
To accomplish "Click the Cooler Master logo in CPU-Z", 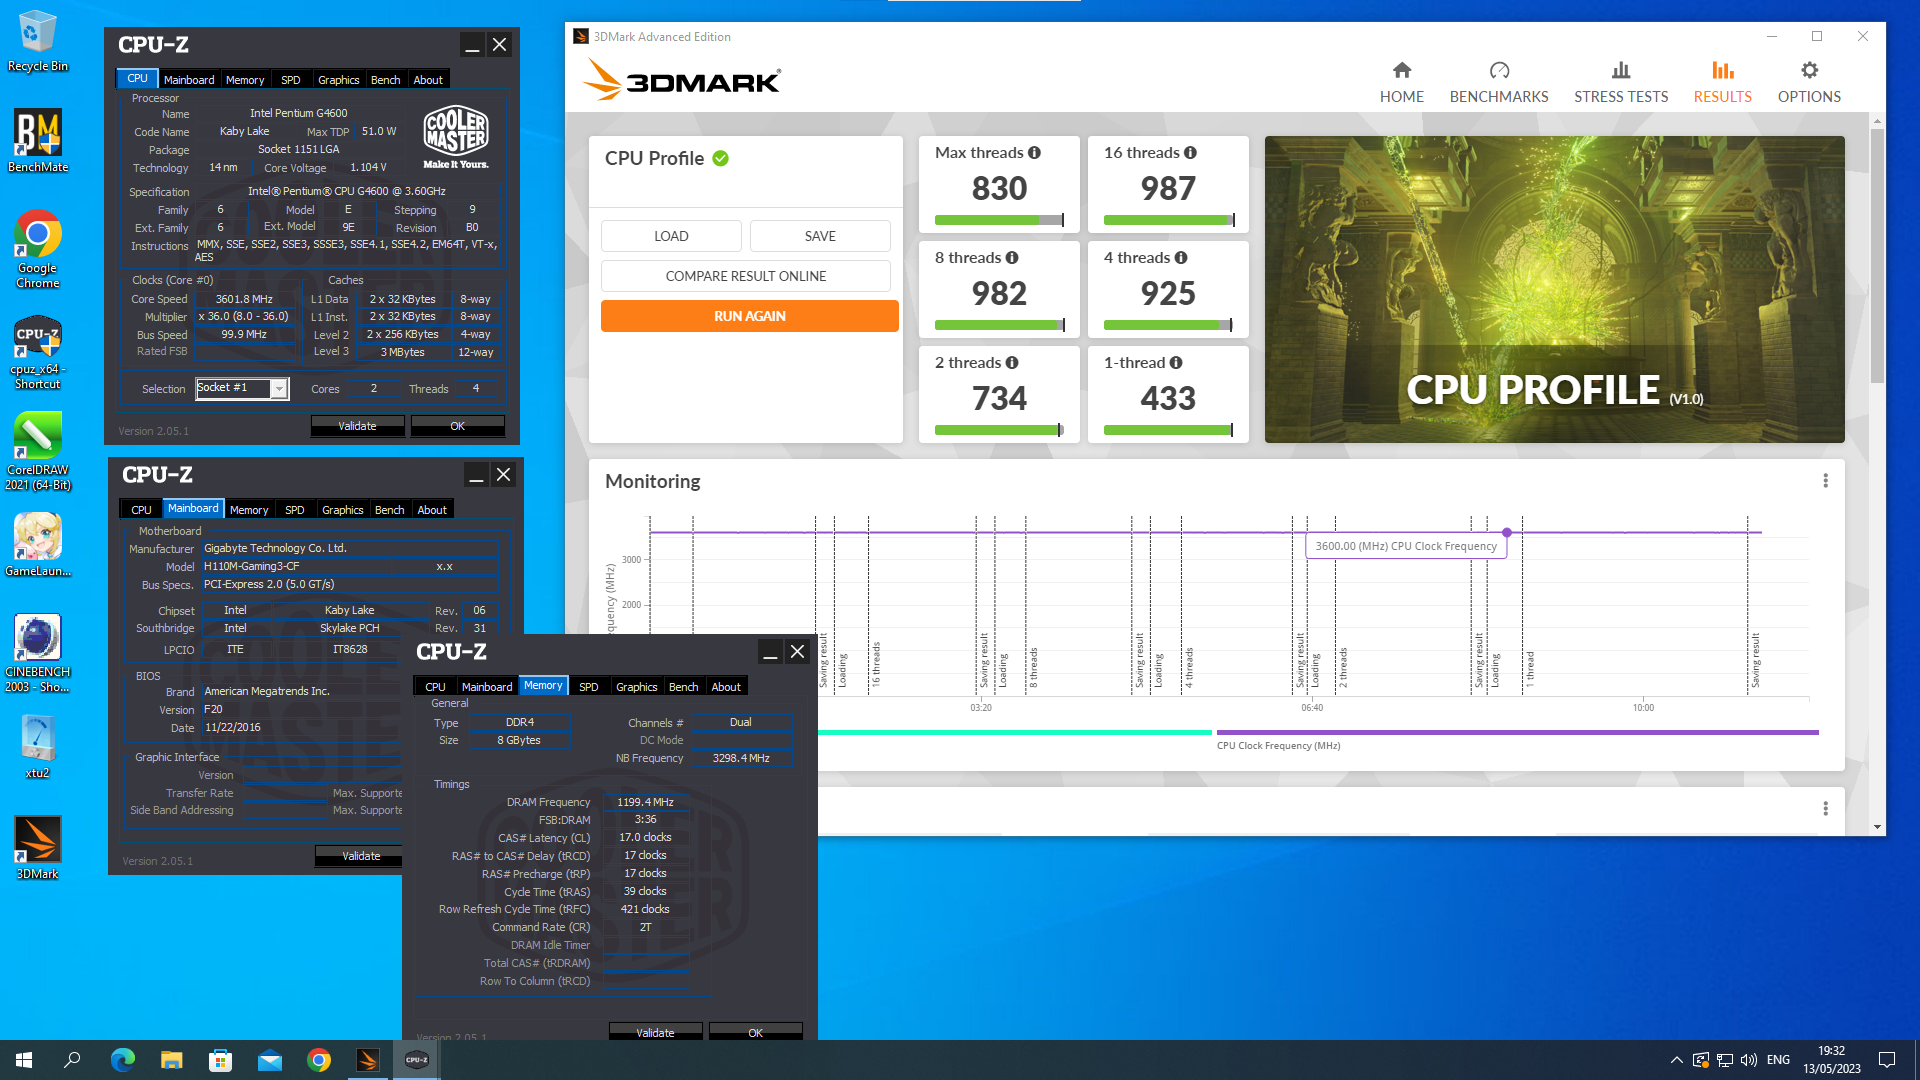I will coord(456,137).
